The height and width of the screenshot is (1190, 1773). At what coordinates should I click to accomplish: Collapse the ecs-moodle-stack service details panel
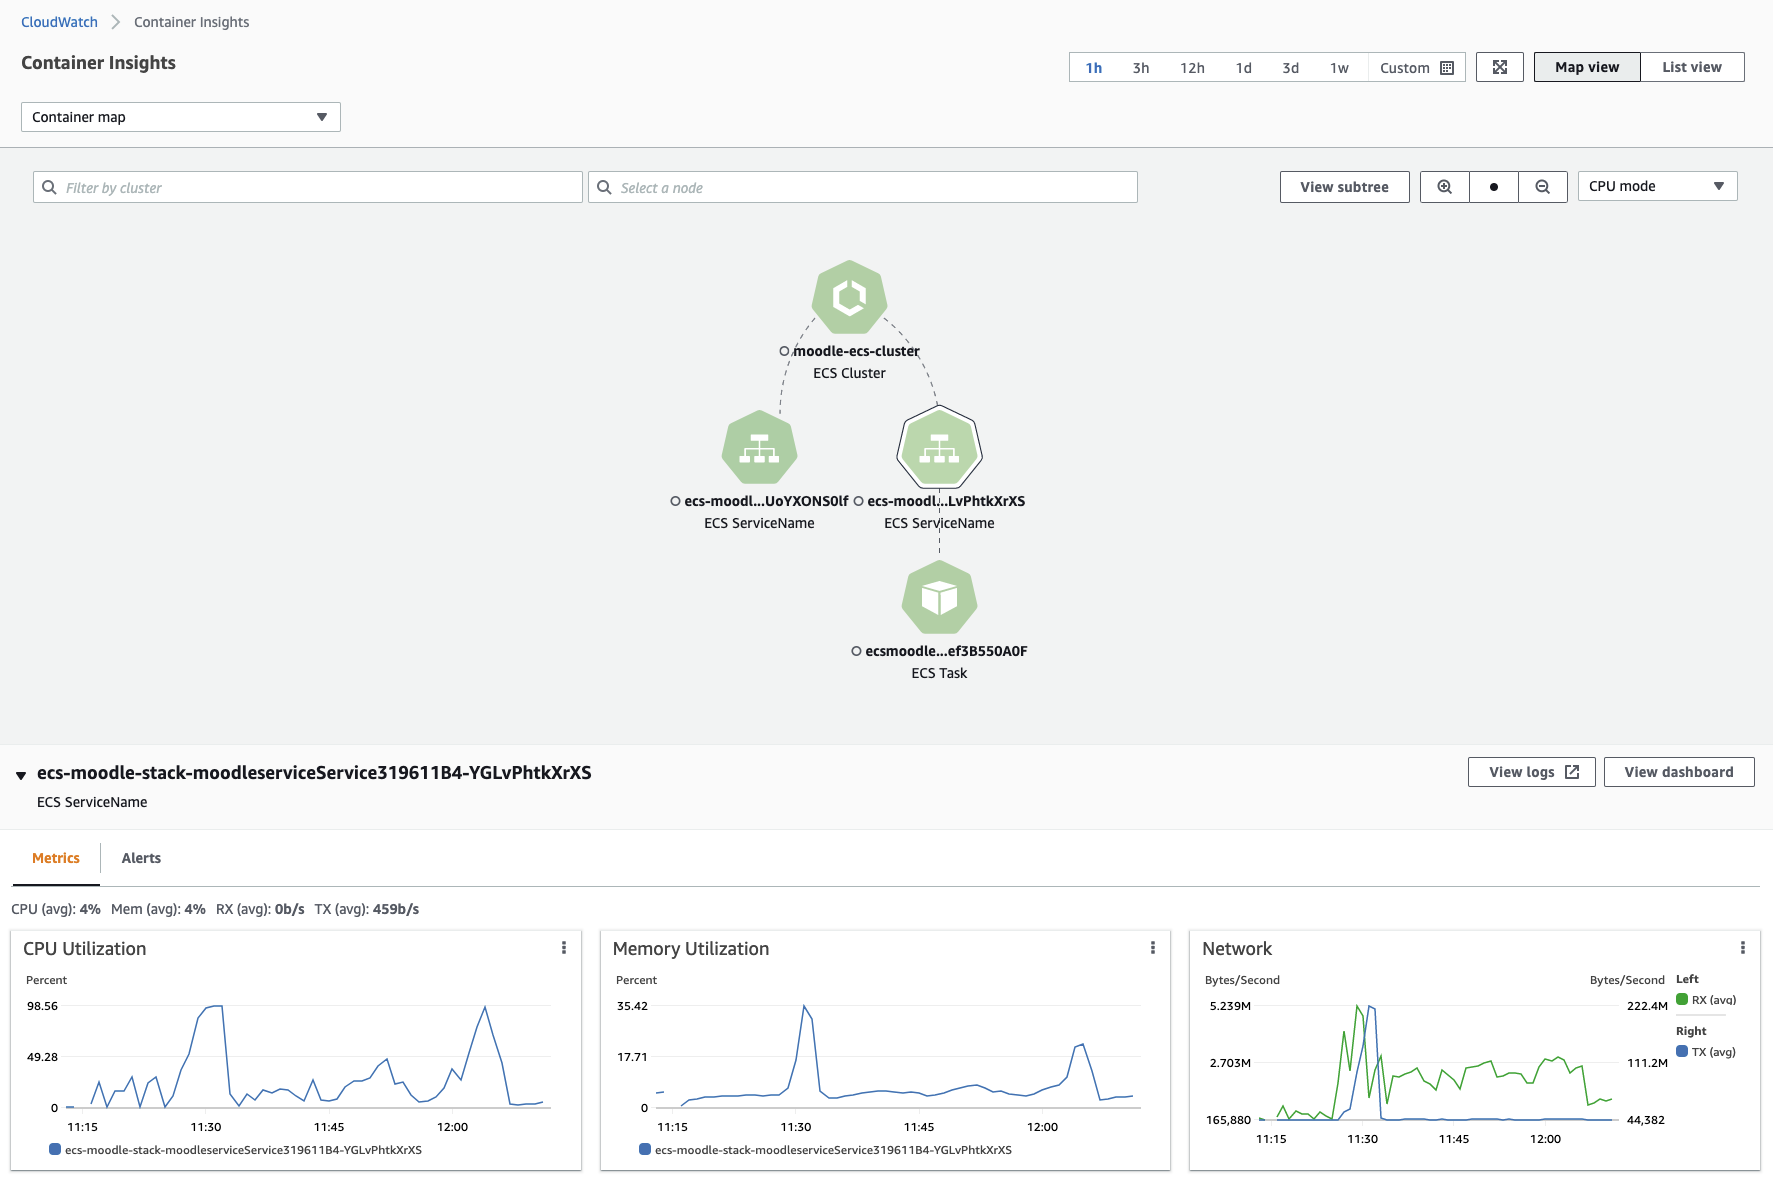click(x=21, y=775)
